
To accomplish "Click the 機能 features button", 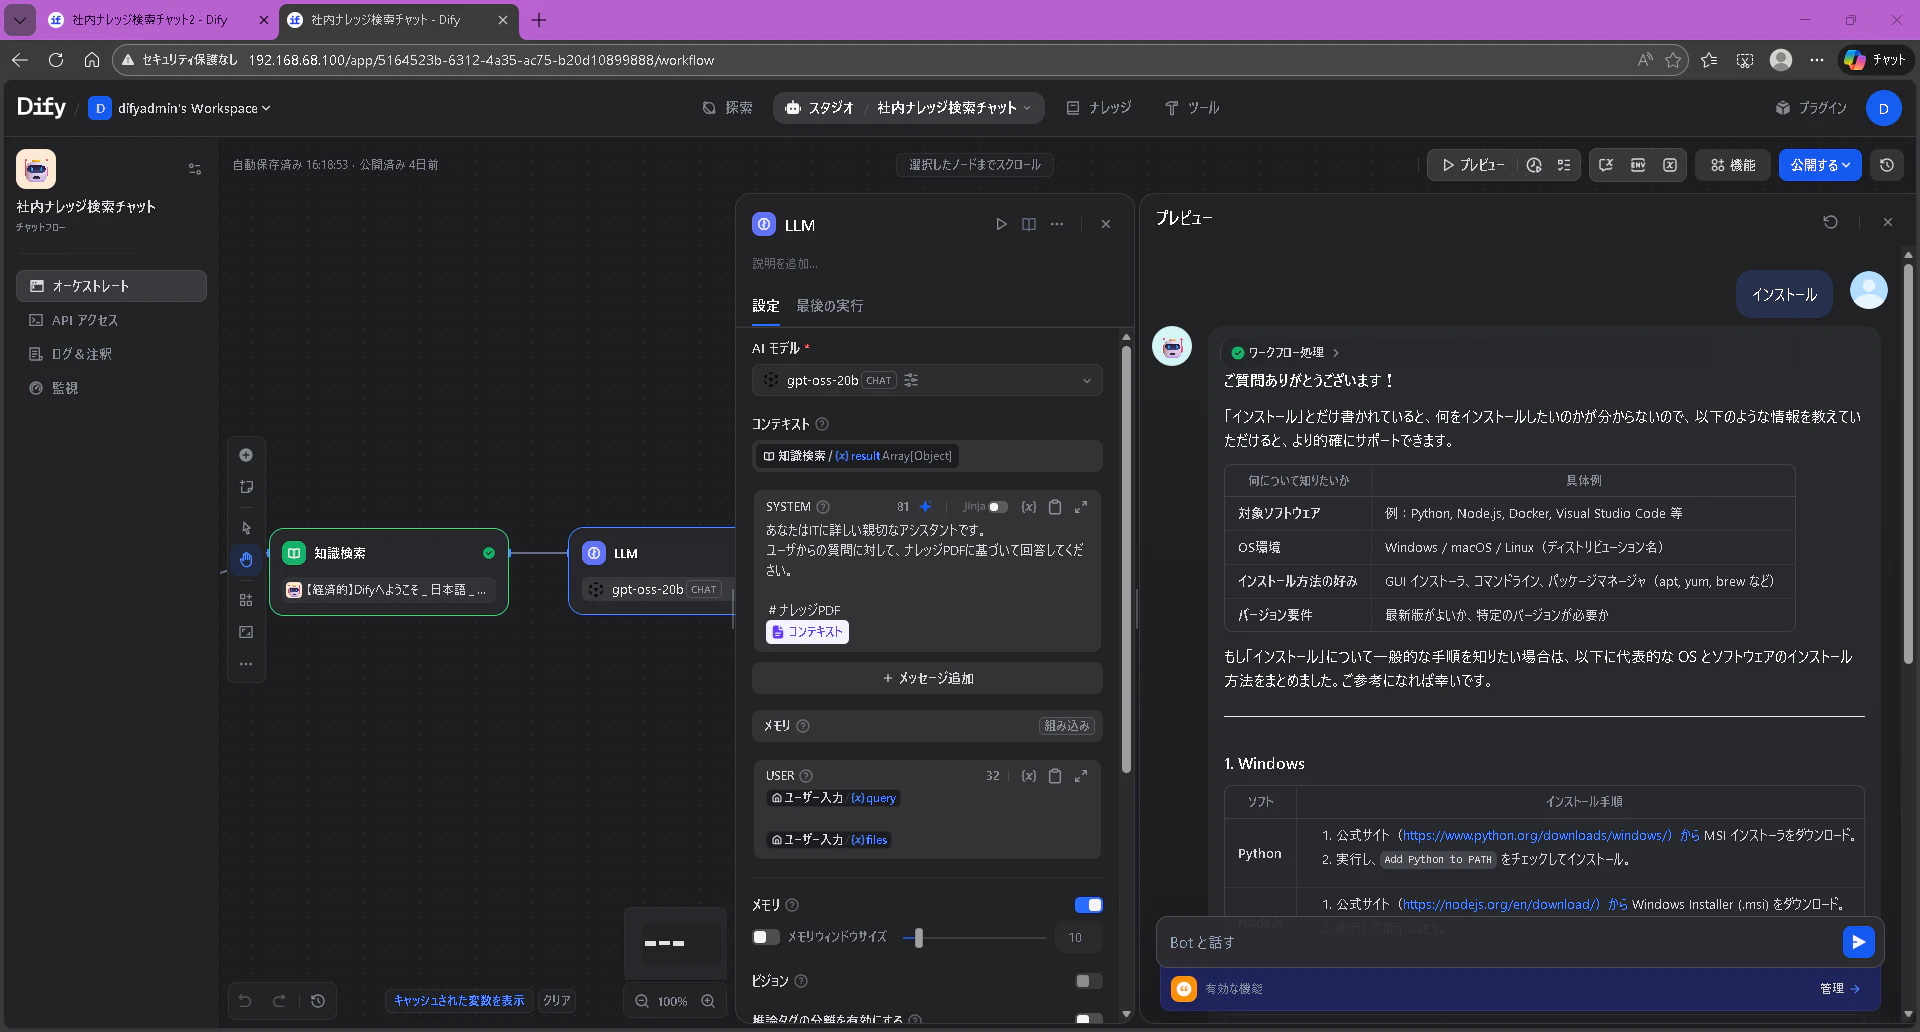I will click(1733, 165).
